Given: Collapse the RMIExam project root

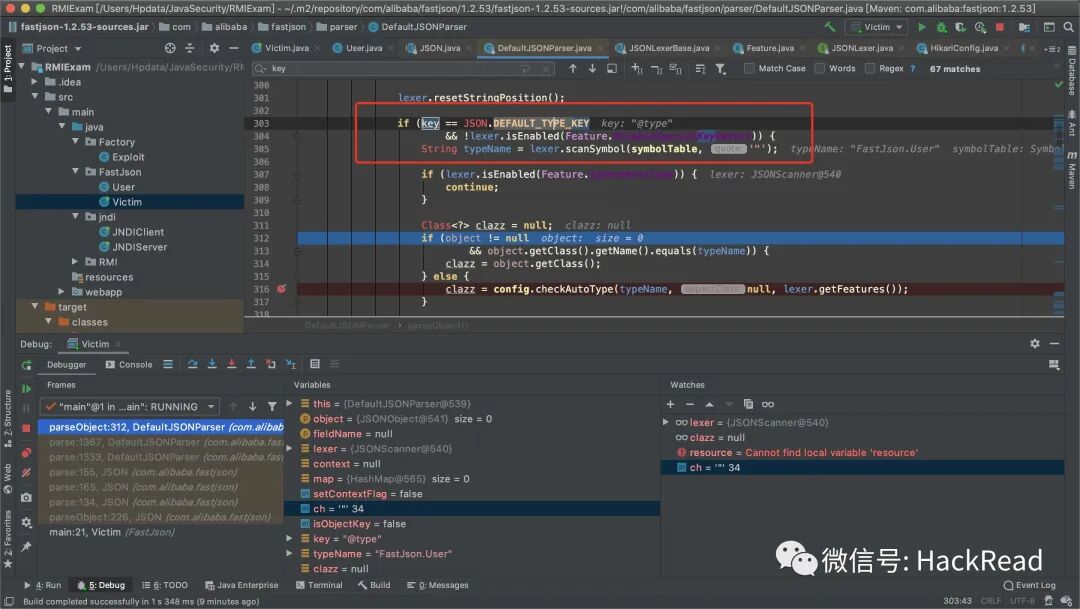Looking at the screenshot, I should coord(21,67).
